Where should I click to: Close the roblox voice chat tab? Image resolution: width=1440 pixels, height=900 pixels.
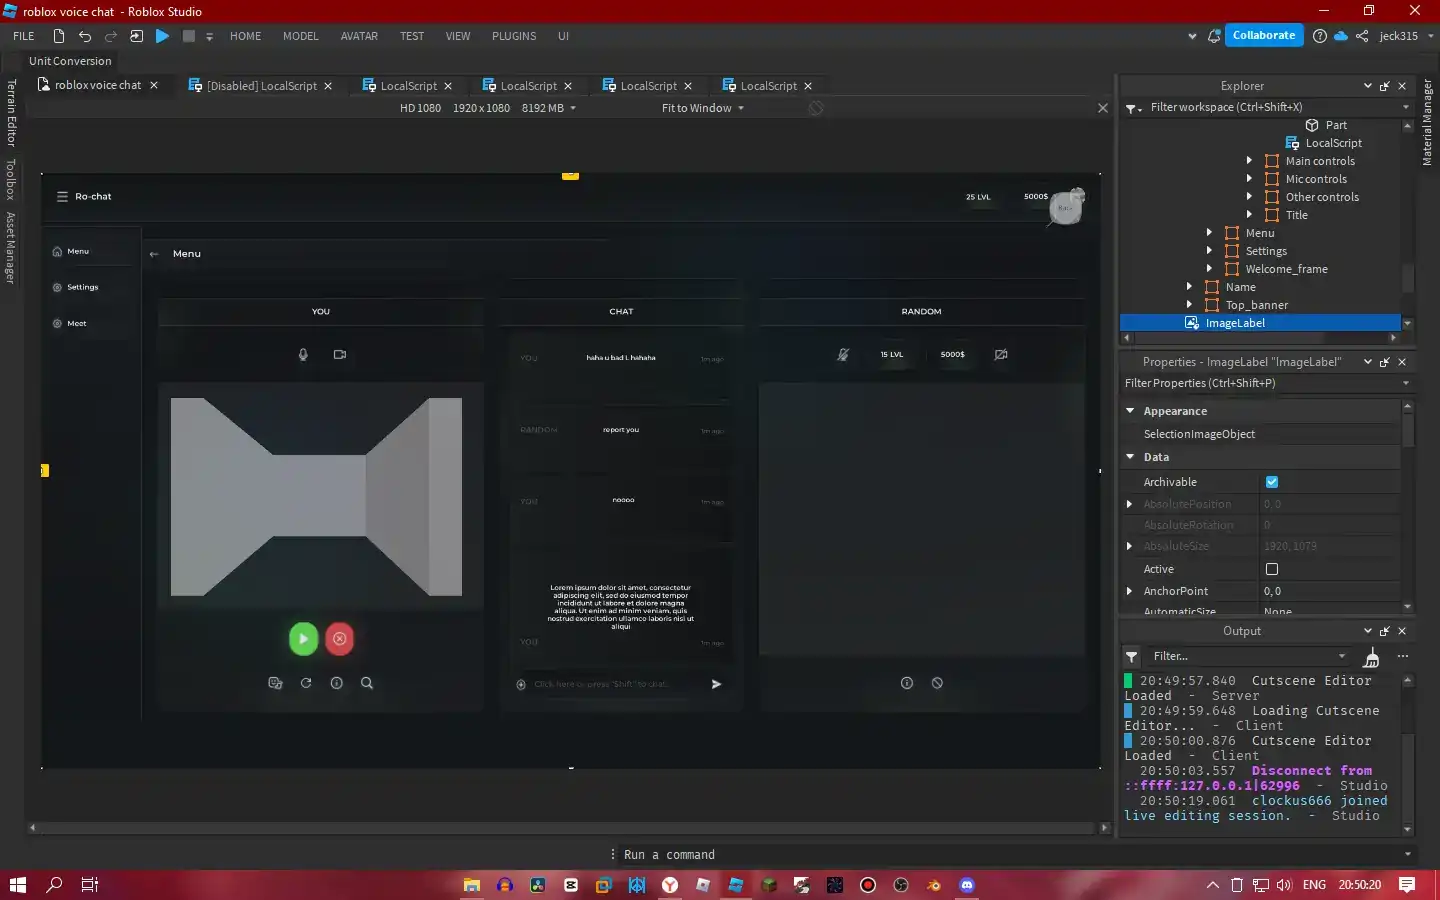point(154,85)
